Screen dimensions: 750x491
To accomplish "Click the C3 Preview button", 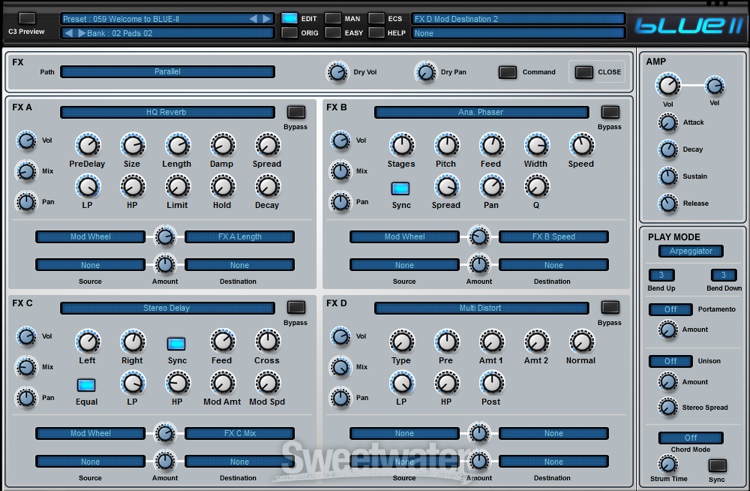I will pos(27,18).
